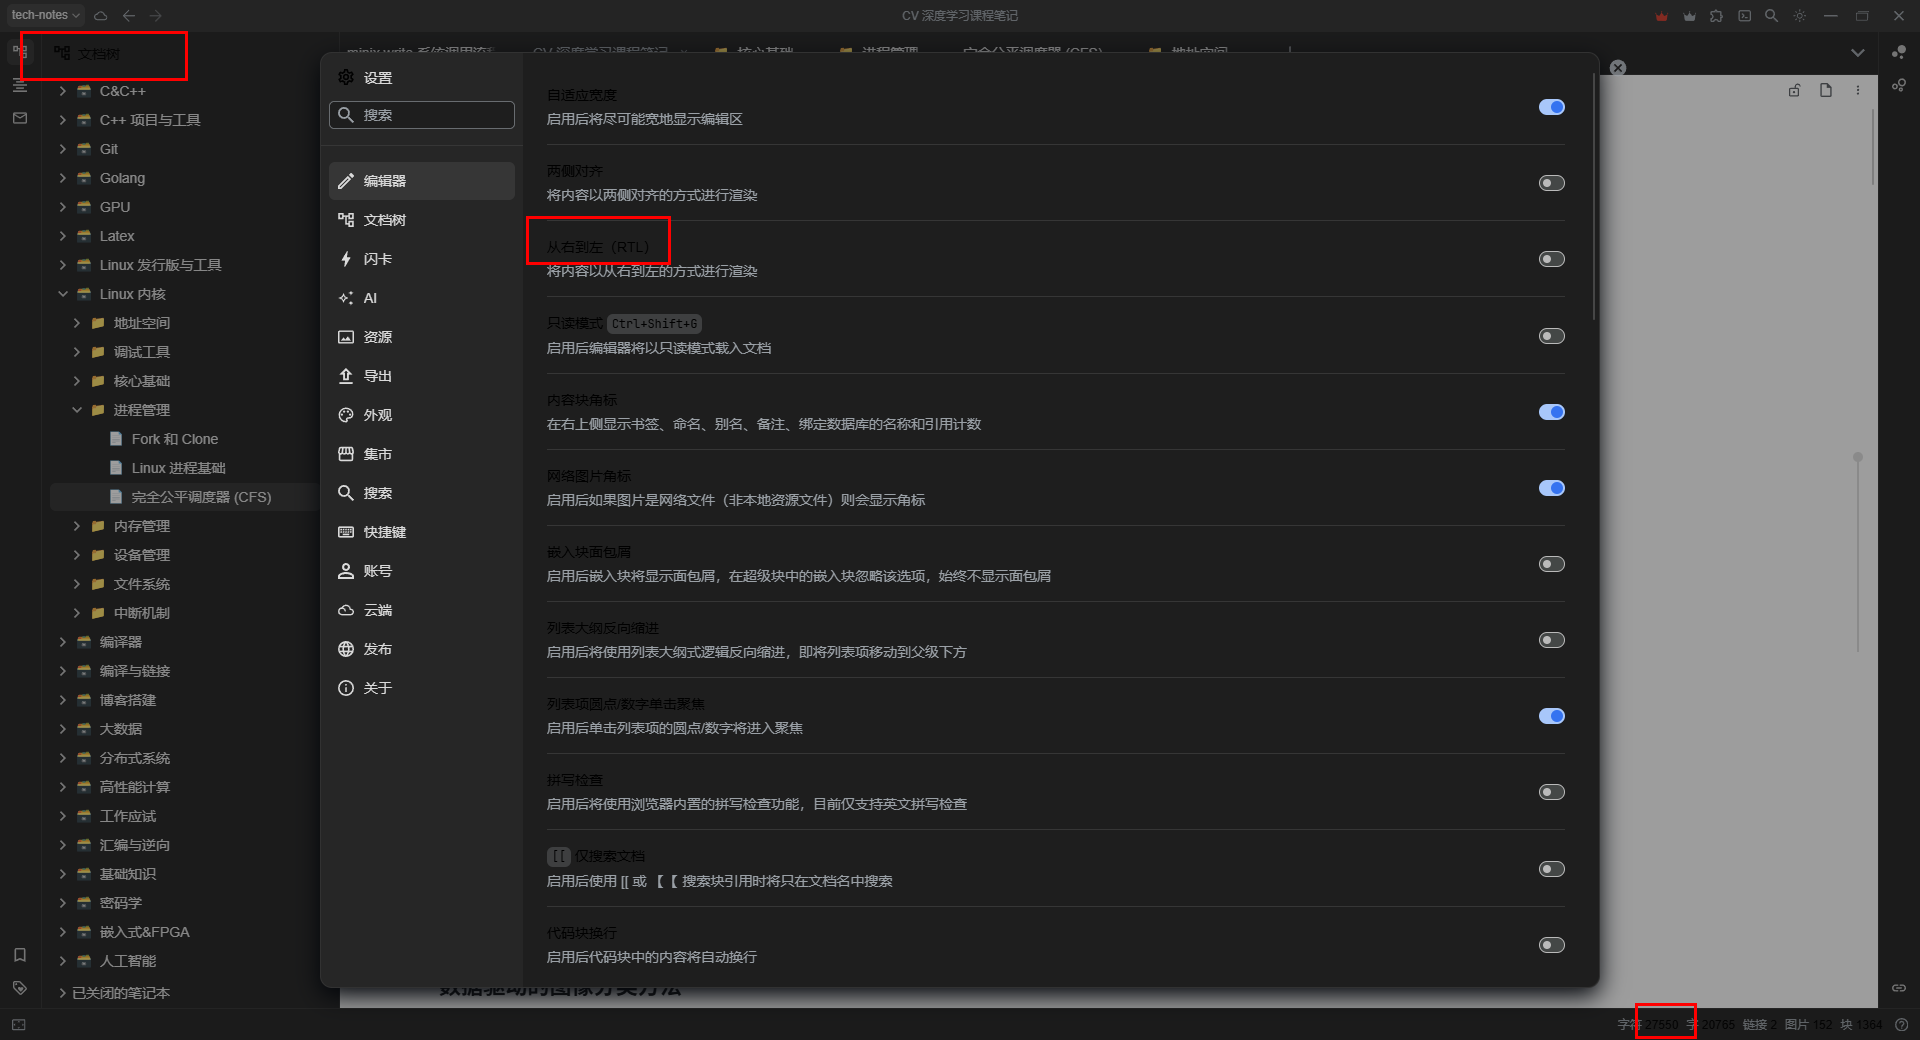This screenshot has width=1920, height=1040.
Task: Click the gray crown icon in title bar
Action: click(x=1690, y=16)
